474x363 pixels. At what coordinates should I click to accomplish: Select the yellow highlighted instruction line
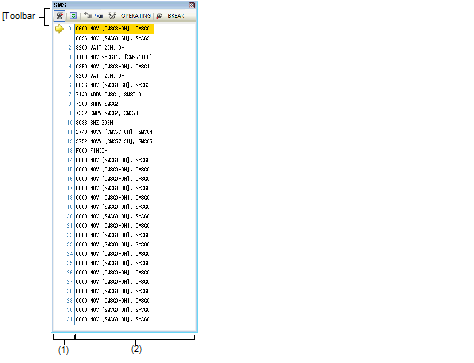(114, 29)
